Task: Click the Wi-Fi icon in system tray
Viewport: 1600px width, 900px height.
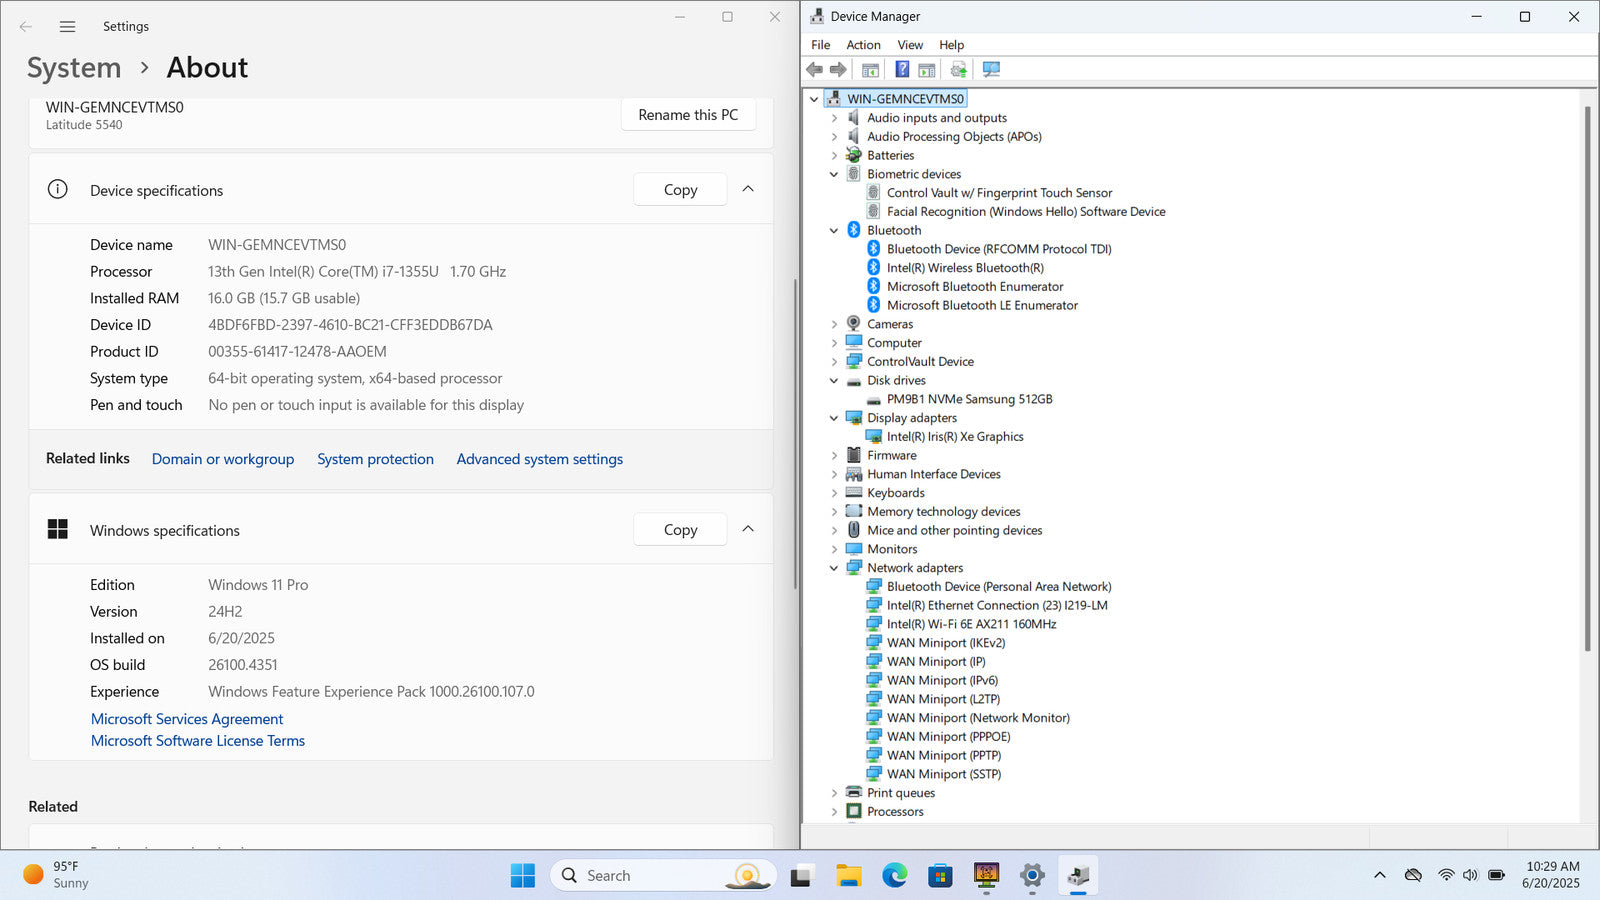Action: [1446, 875]
